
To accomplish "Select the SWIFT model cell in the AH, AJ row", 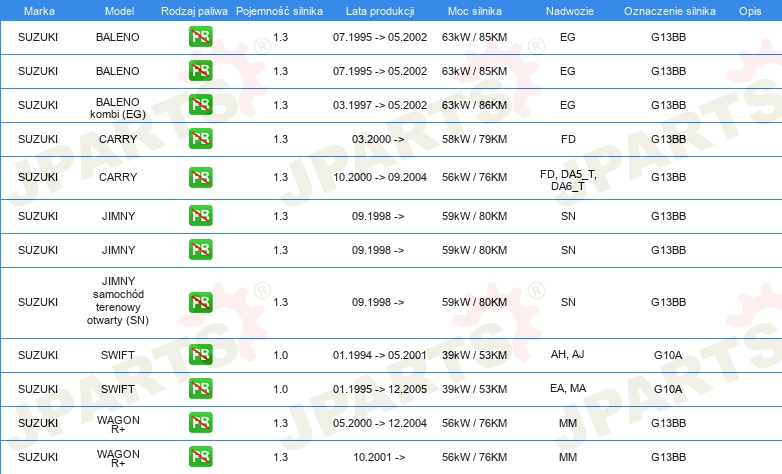I will tap(118, 355).
